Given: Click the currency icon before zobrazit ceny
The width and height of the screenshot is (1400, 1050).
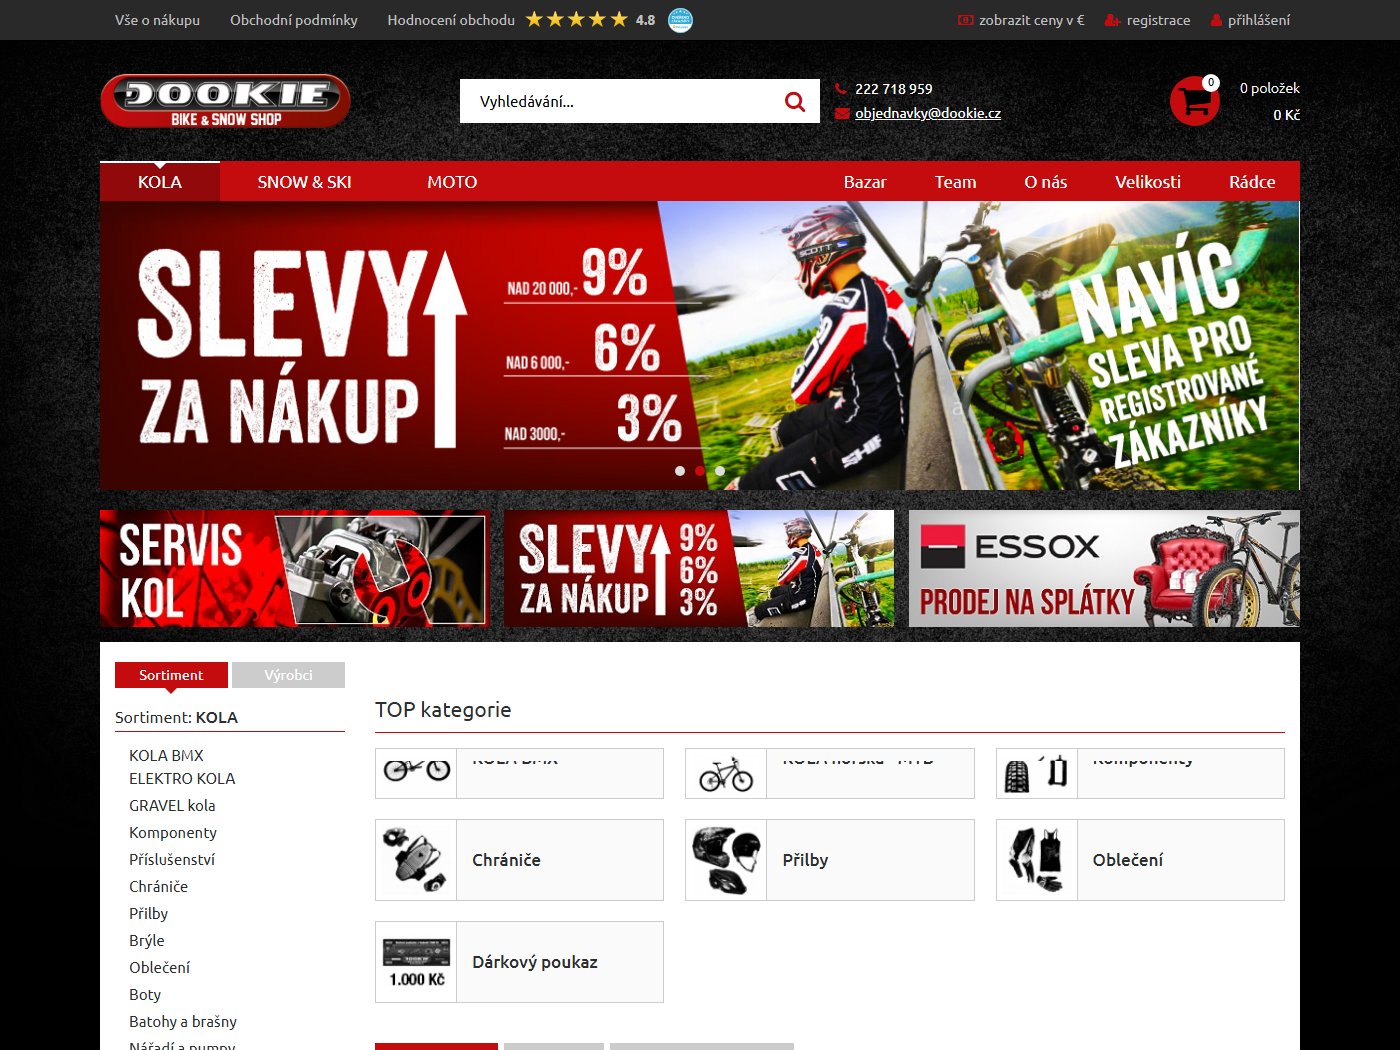Looking at the screenshot, I should (965, 20).
